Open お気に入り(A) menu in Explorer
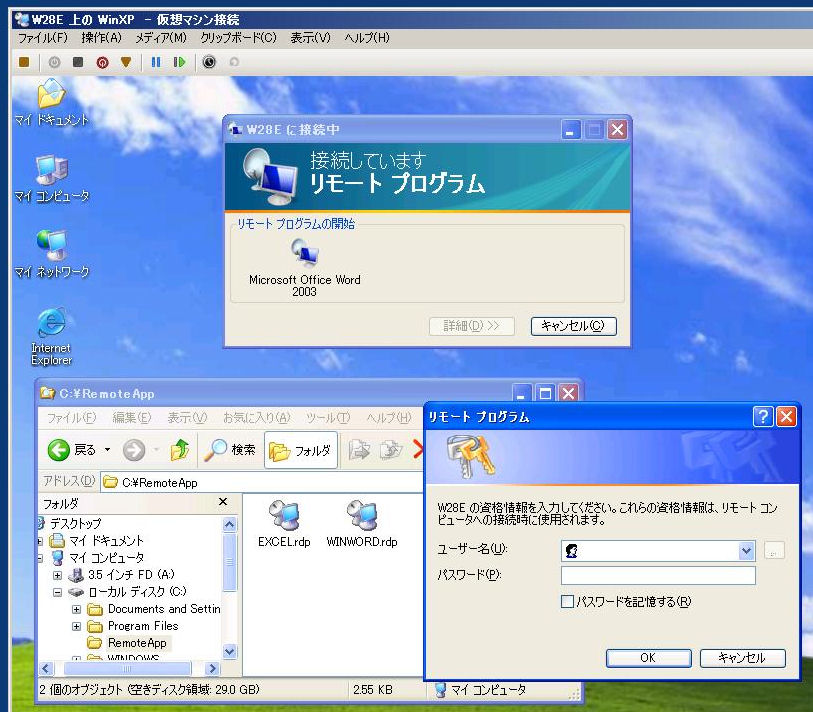Image resolution: width=813 pixels, height=712 pixels. (257, 417)
